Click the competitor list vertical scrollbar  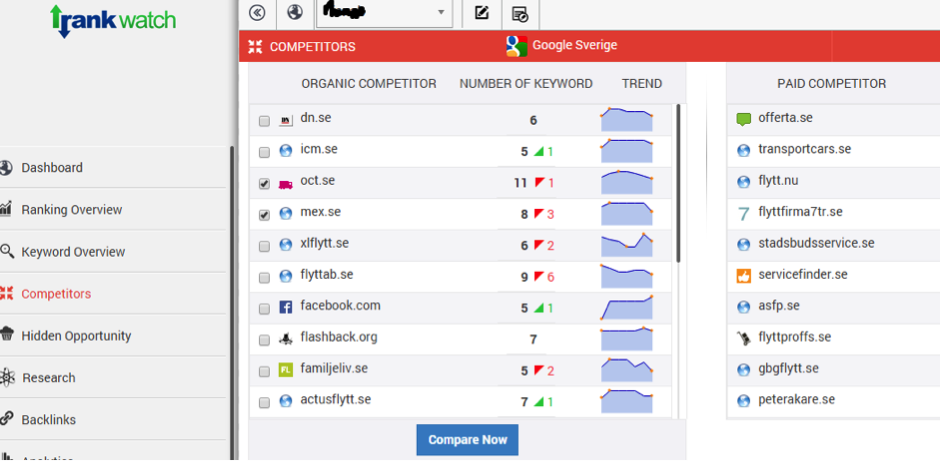pyautogui.click(x=679, y=180)
